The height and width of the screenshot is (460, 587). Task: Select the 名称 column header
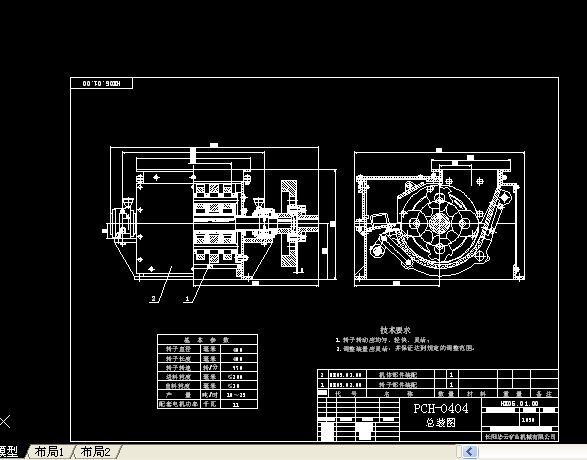click(x=399, y=394)
